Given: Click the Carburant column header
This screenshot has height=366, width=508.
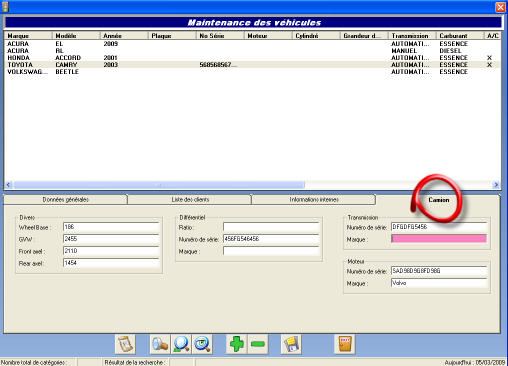Looking at the screenshot, I should [x=460, y=35].
